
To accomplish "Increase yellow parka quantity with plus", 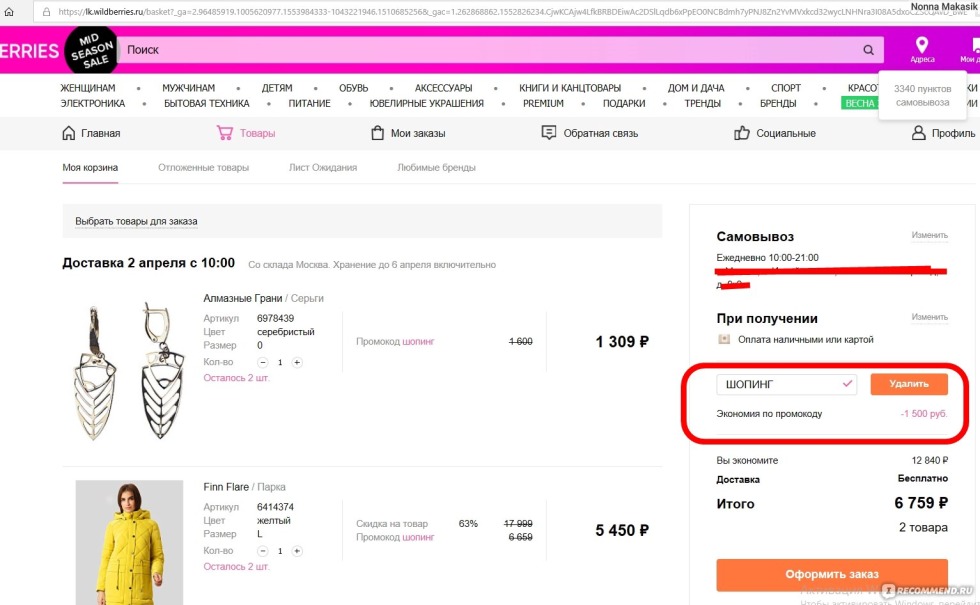I will coord(297,551).
